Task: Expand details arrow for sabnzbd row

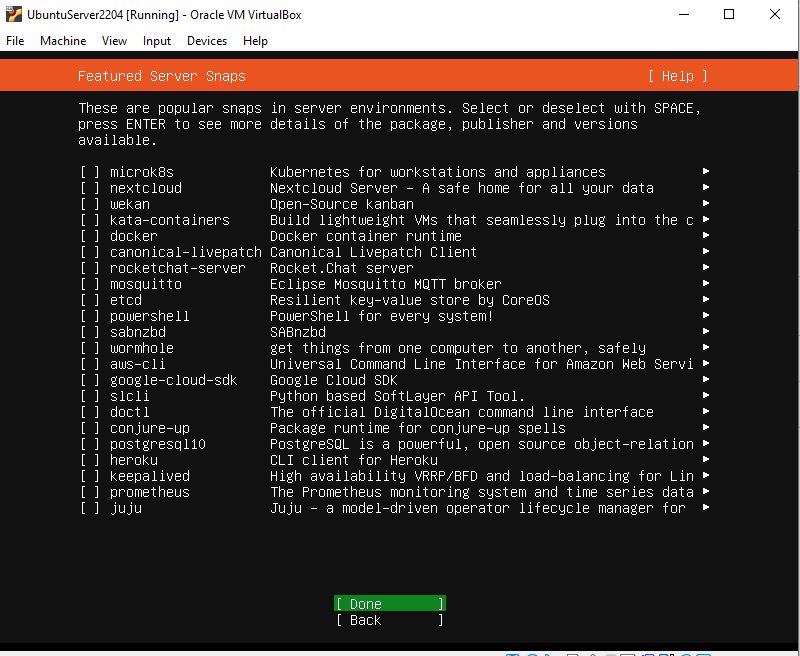Action: click(x=706, y=331)
